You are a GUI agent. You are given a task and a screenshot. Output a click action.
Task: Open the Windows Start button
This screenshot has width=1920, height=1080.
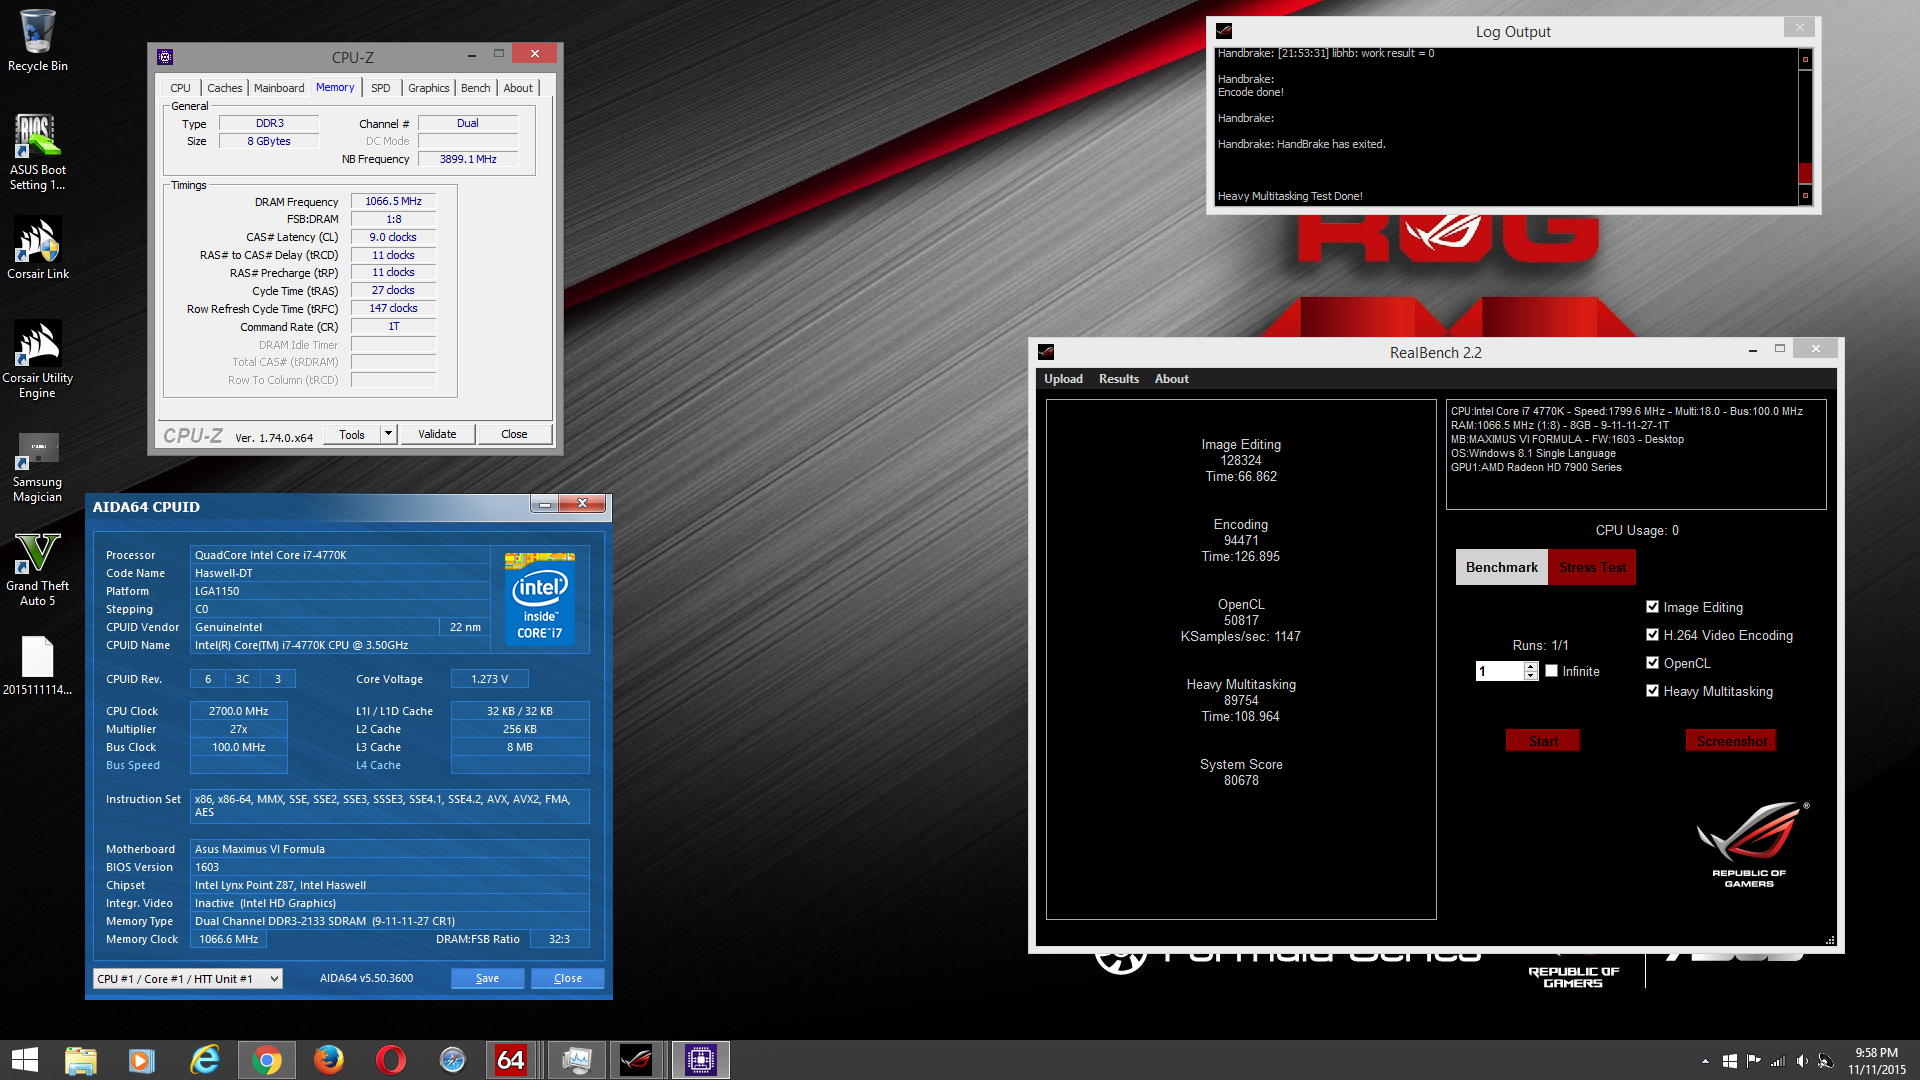25,1060
